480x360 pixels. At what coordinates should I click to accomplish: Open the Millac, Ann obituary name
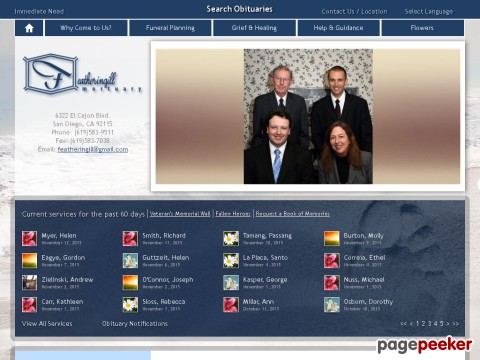[x=258, y=302]
